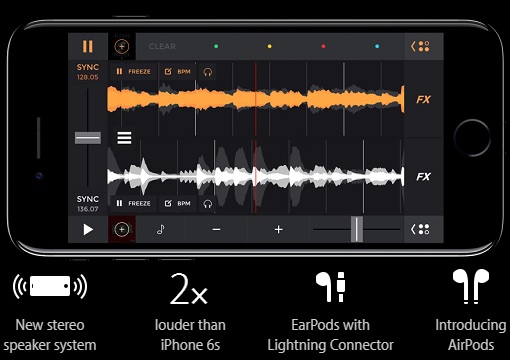Add a cue point on bottom deck
510x360 pixels.
point(122,229)
